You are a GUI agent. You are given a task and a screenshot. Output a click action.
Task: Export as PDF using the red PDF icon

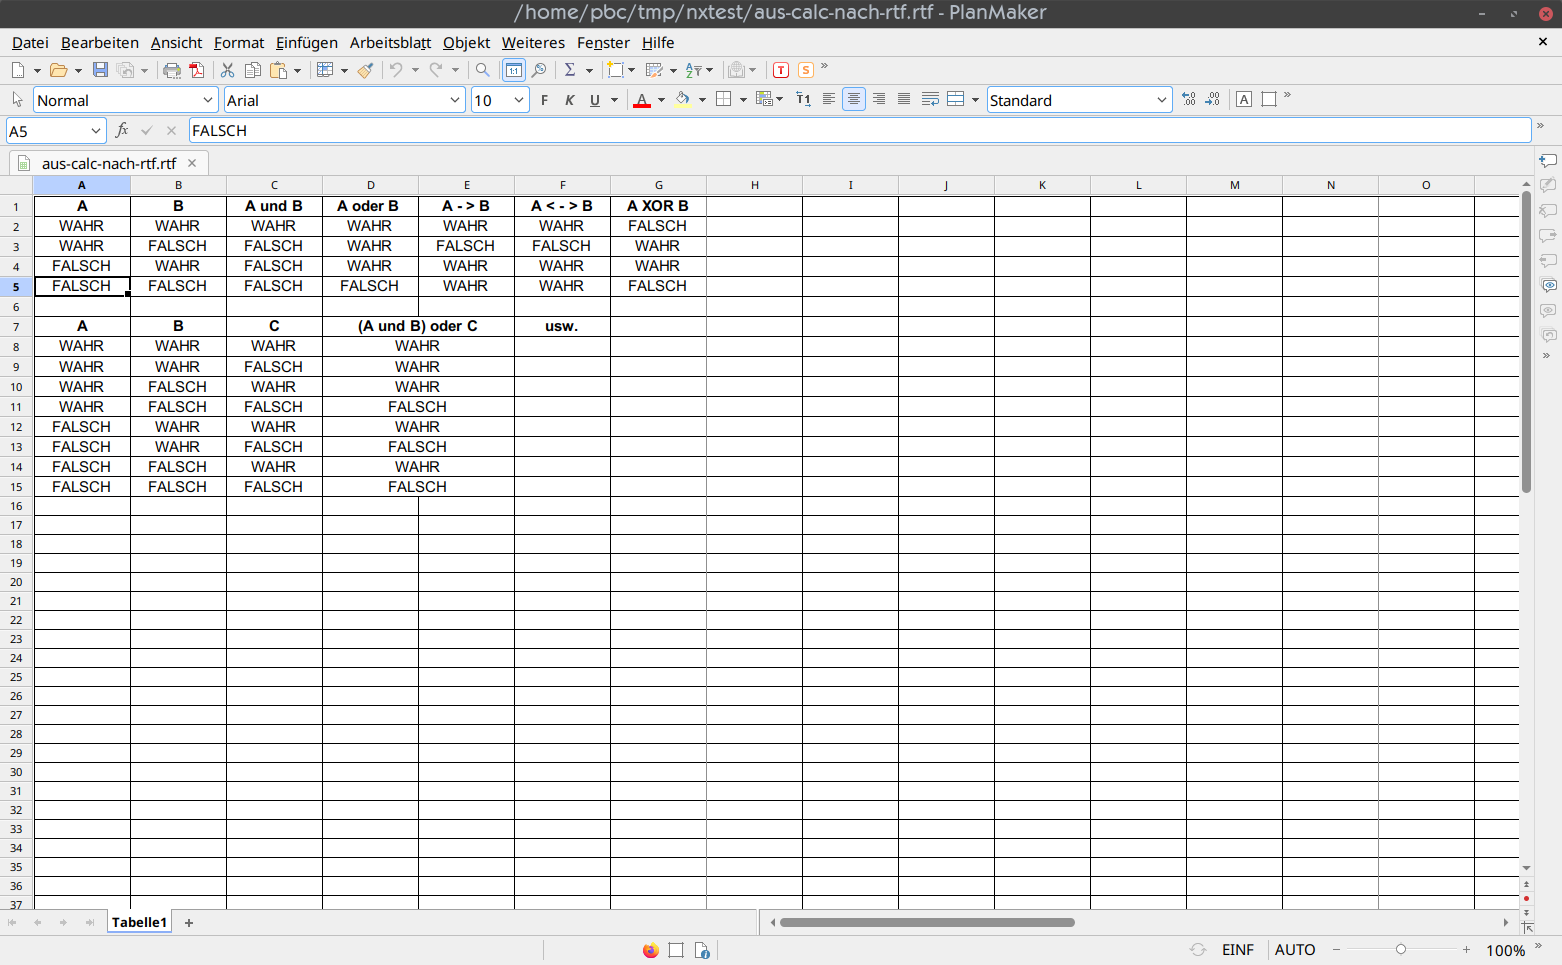[197, 70]
